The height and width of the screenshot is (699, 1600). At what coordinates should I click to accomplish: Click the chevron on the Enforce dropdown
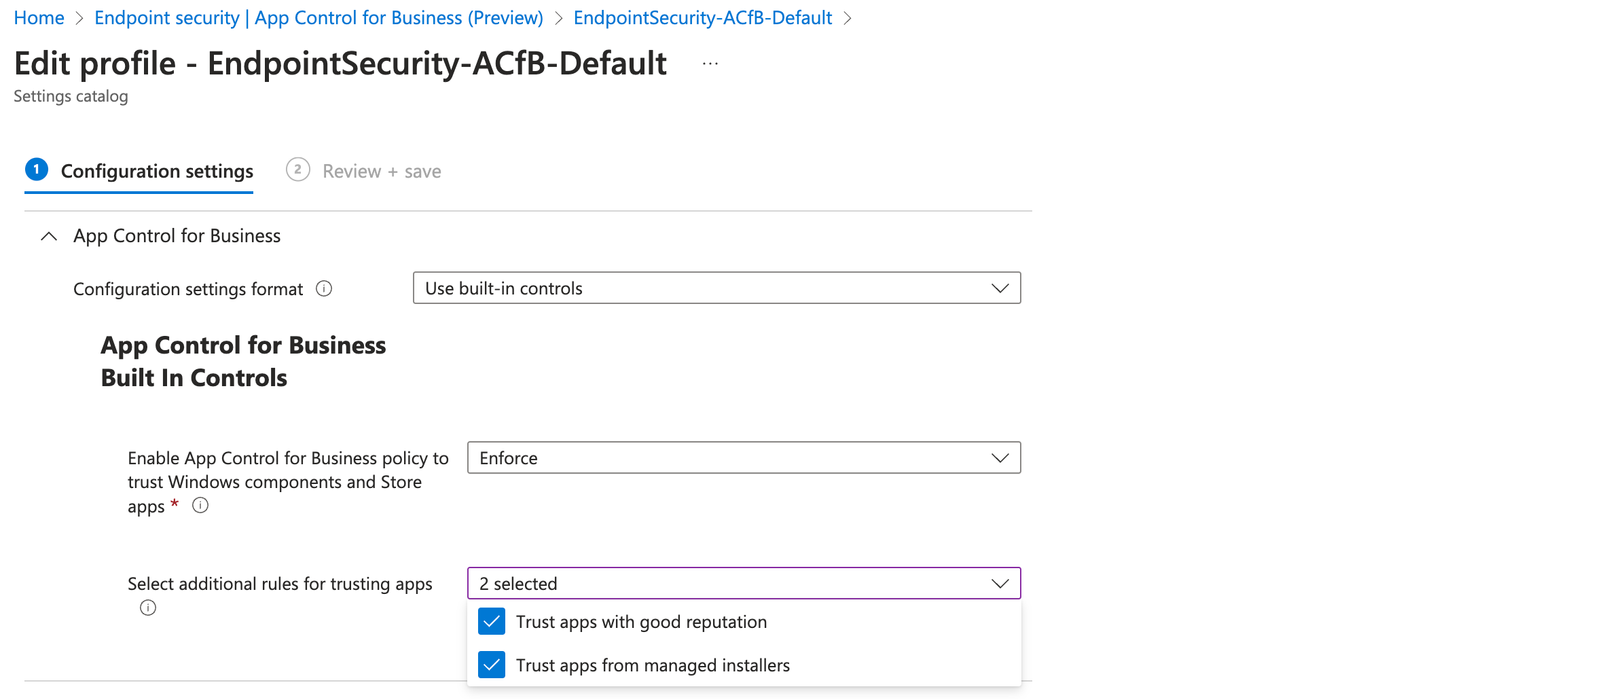point(999,457)
